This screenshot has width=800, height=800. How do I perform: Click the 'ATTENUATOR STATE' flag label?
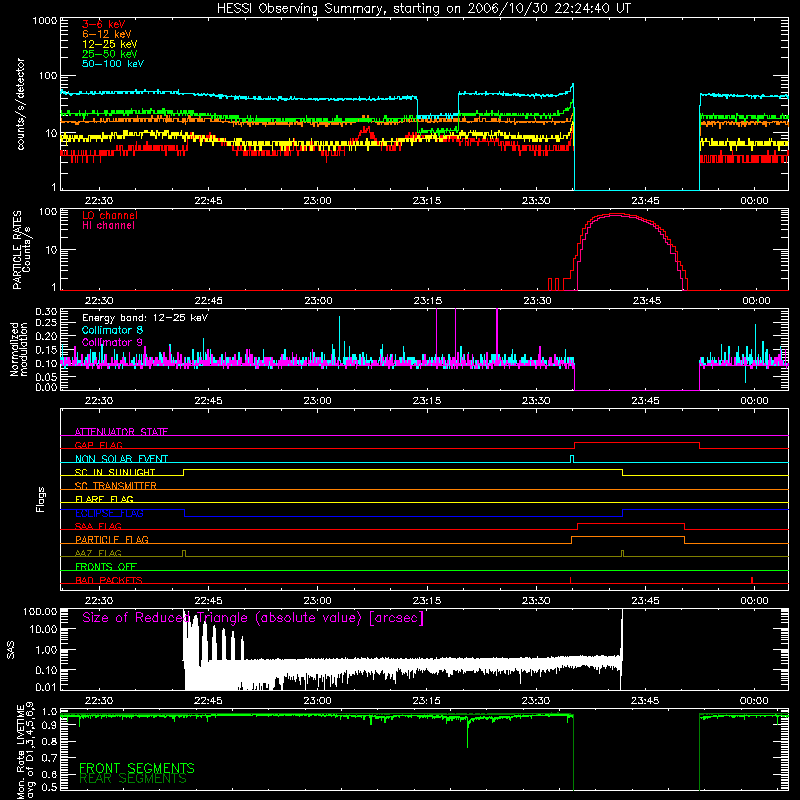tap(121, 432)
